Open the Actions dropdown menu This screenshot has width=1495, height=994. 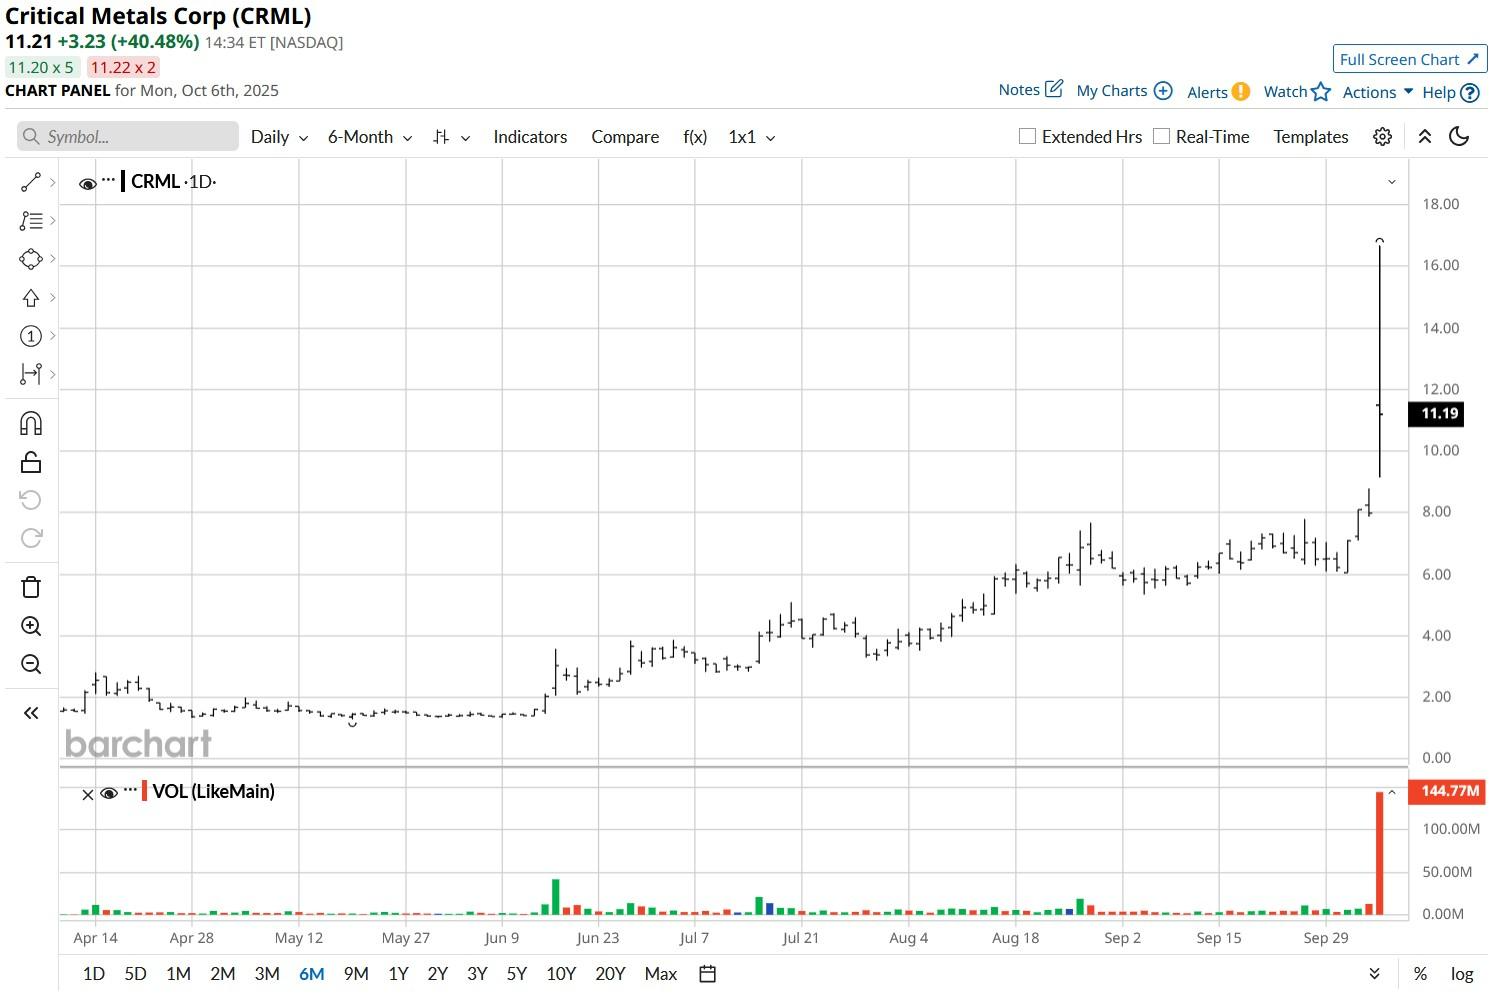1377,91
